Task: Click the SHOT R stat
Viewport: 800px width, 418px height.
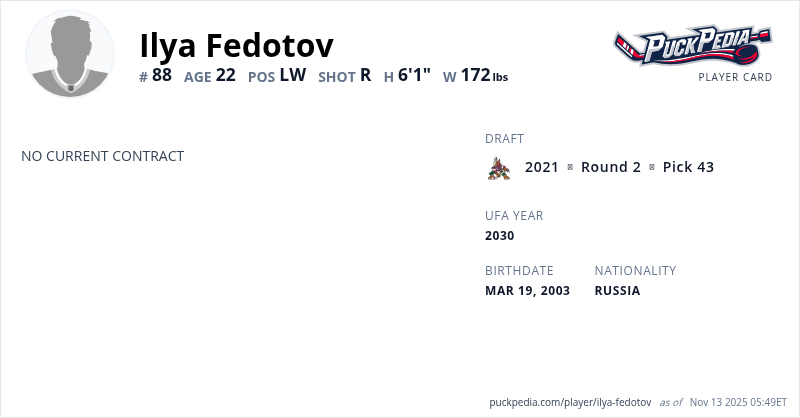Action: (x=345, y=75)
